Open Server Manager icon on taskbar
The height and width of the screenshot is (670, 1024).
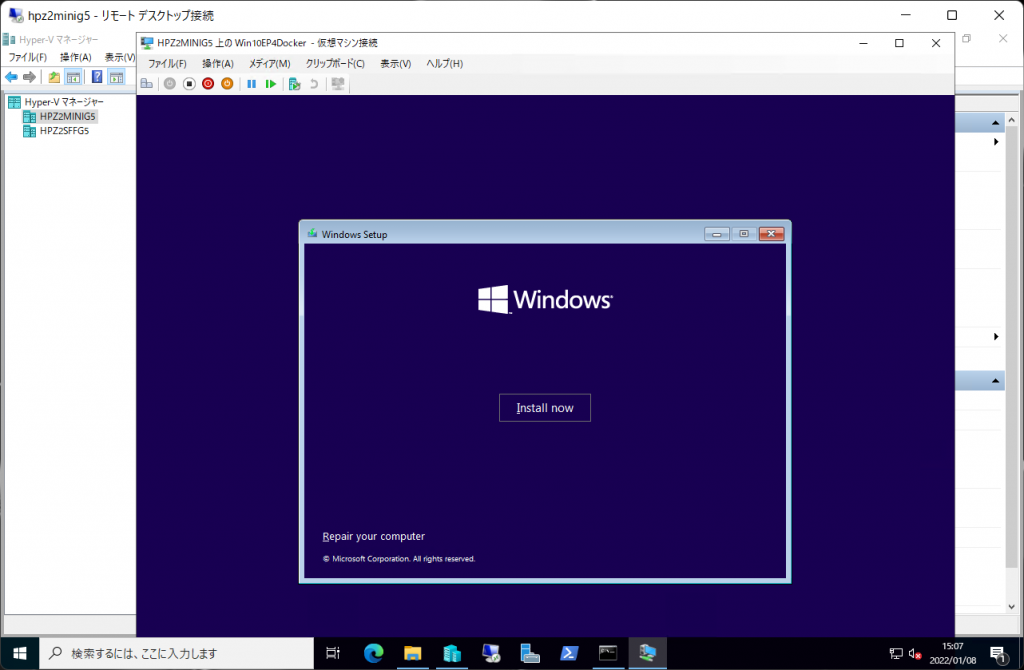[x=530, y=653]
